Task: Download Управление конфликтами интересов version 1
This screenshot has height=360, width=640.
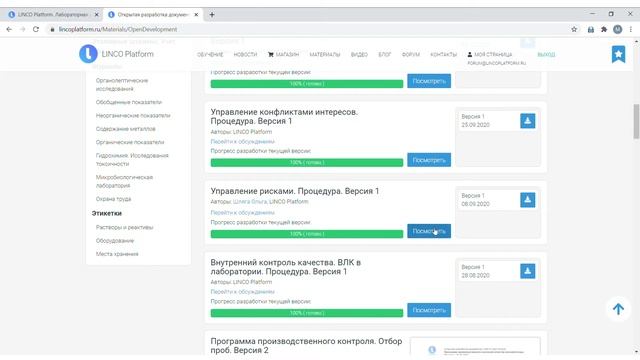Action: pyautogui.click(x=527, y=121)
